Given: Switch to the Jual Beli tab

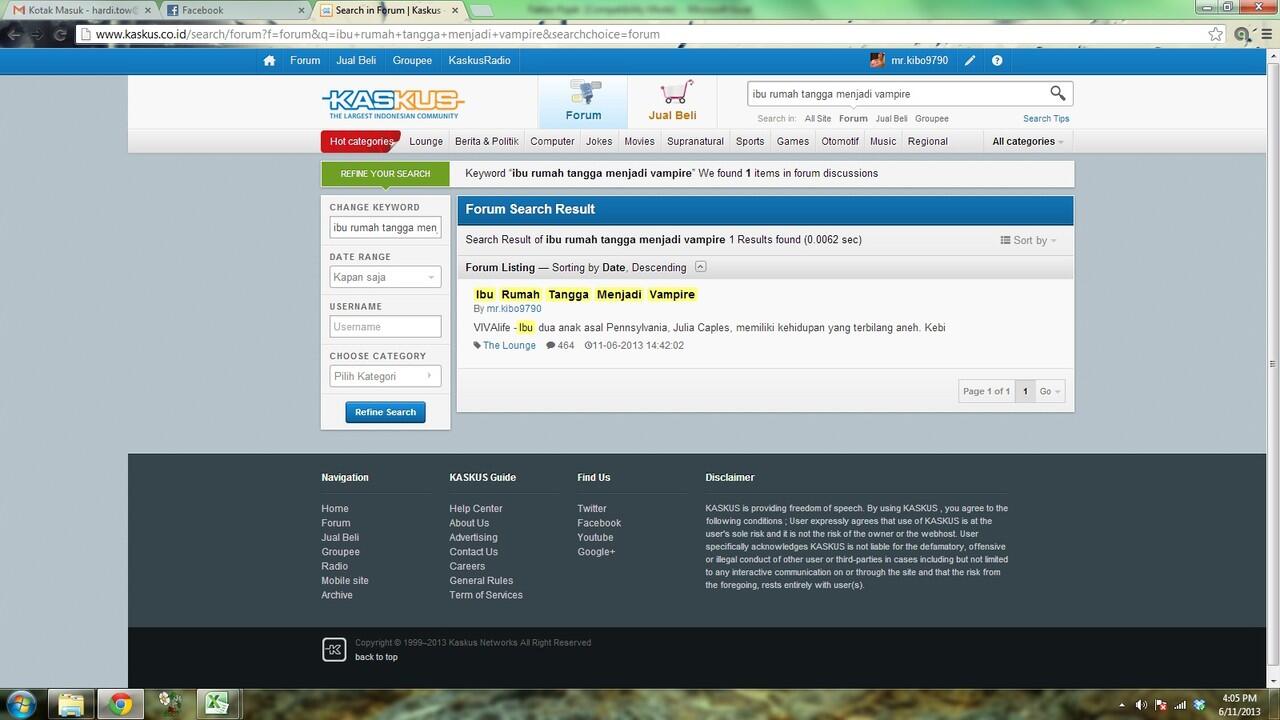Looking at the screenshot, I should pyautogui.click(x=672, y=102).
